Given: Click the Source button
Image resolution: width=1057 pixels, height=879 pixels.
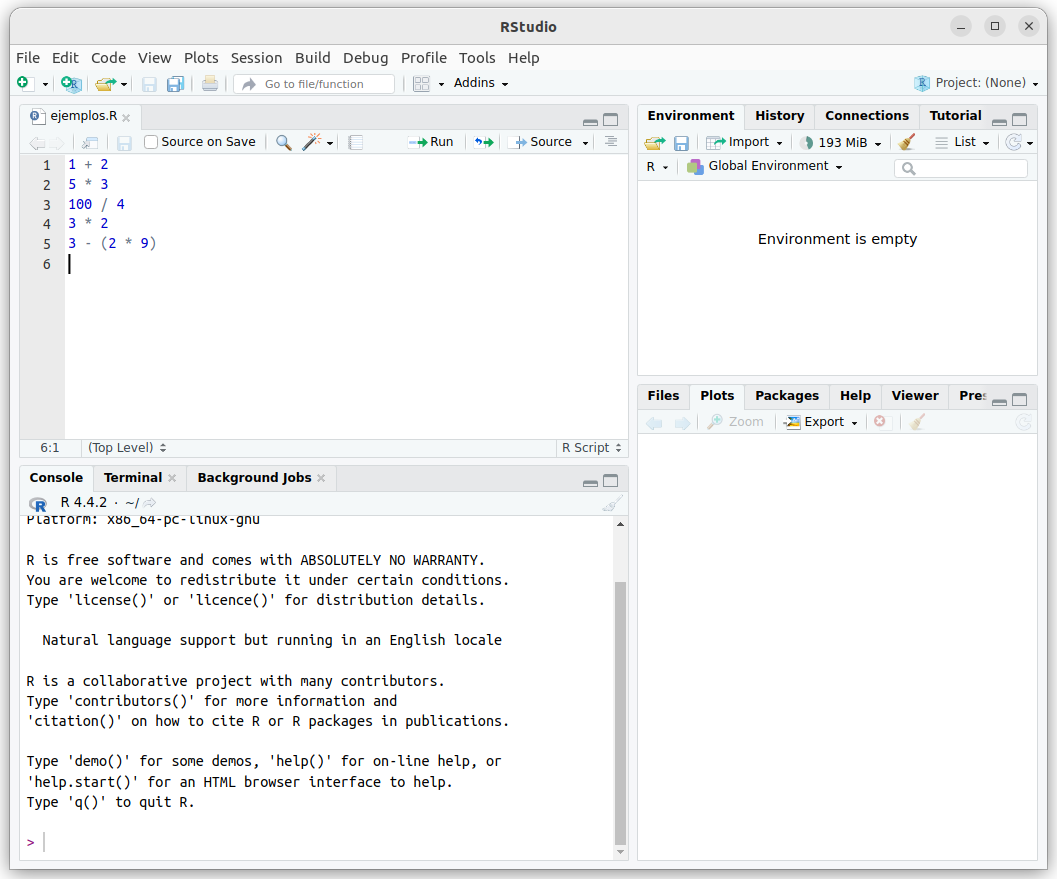Looking at the screenshot, I should [541, 142].
